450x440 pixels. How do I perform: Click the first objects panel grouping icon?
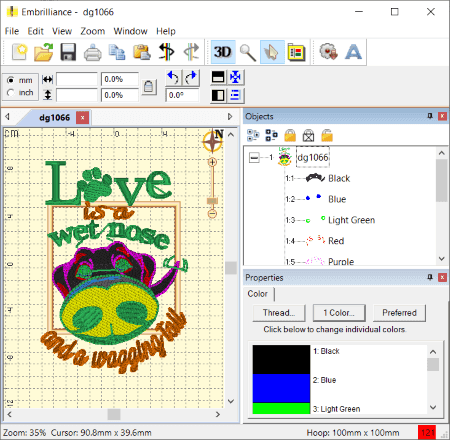click(253, 135)
